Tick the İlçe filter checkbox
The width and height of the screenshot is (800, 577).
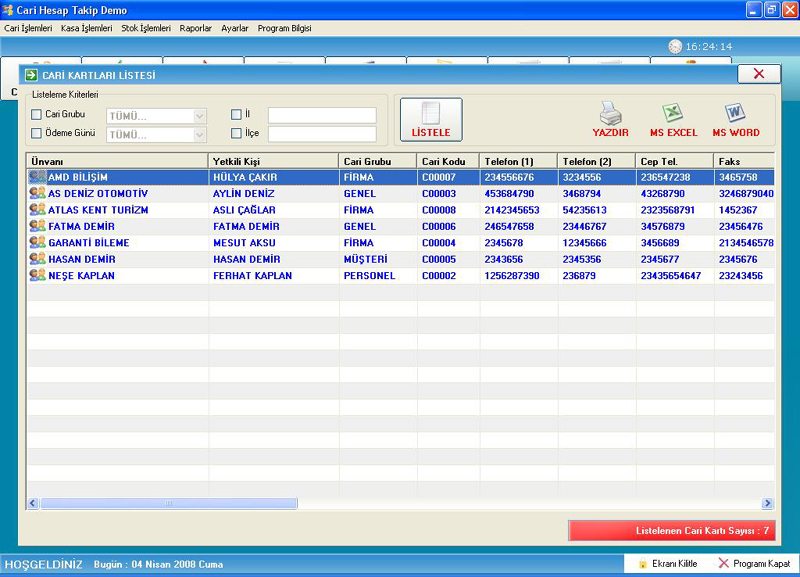pos(236,133)
